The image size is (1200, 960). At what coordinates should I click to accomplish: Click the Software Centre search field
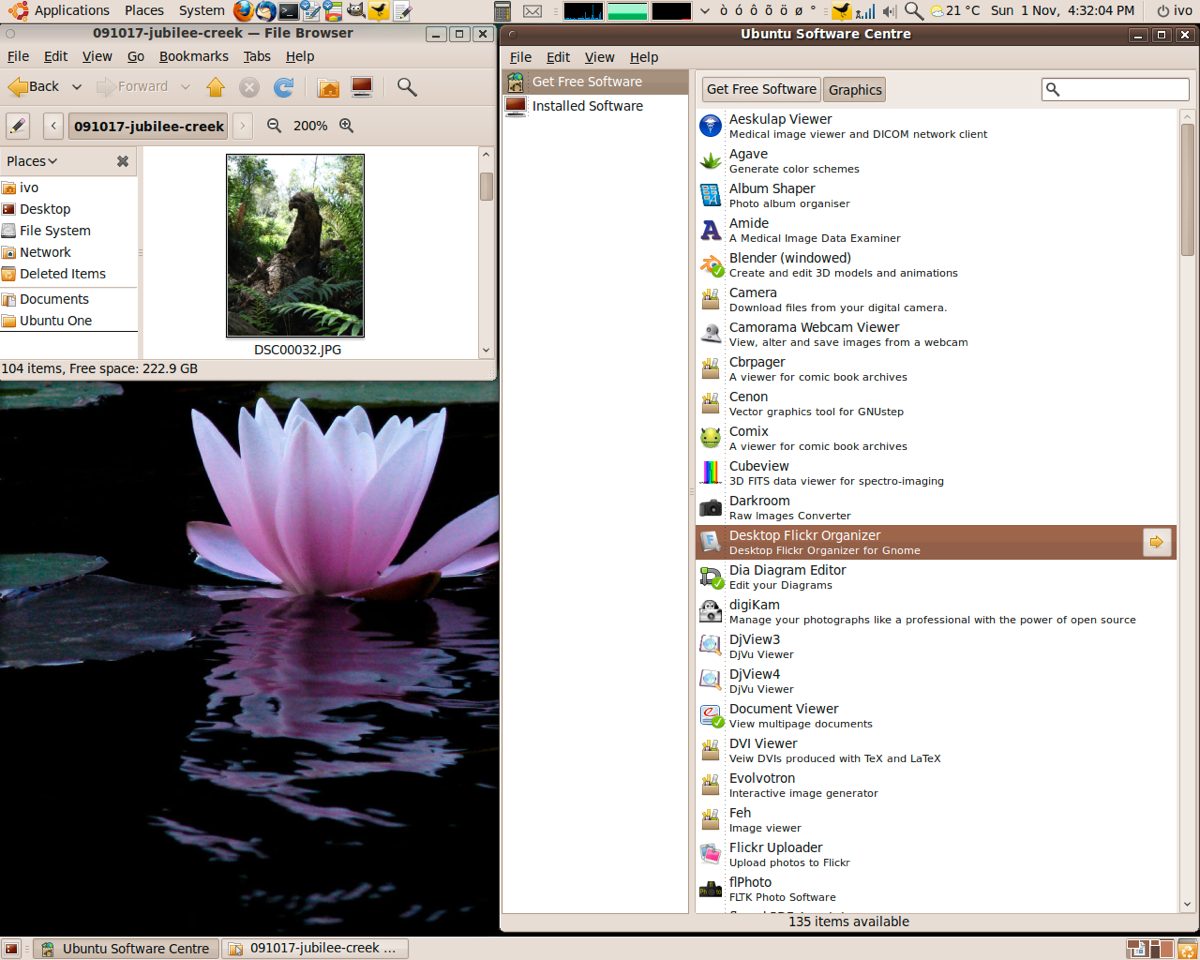coord(1122,89)
